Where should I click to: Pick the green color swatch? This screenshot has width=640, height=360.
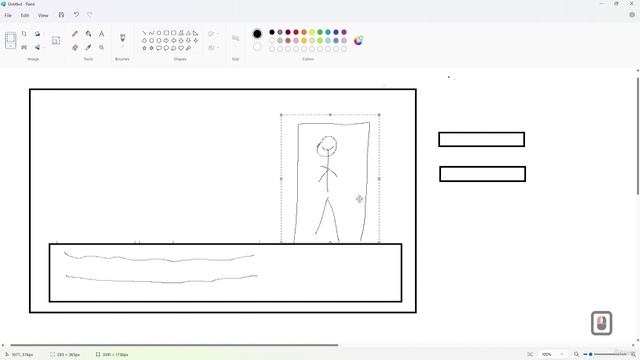[x=320, y=32]
